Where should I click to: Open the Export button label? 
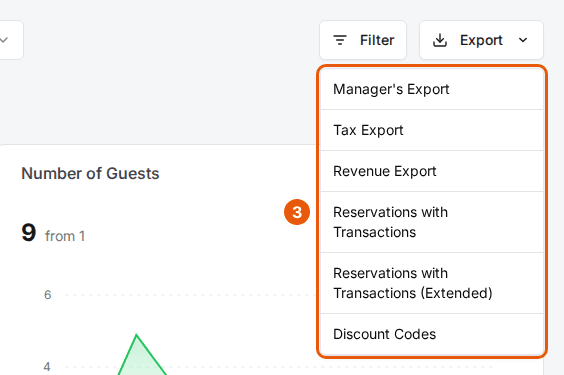481,40
